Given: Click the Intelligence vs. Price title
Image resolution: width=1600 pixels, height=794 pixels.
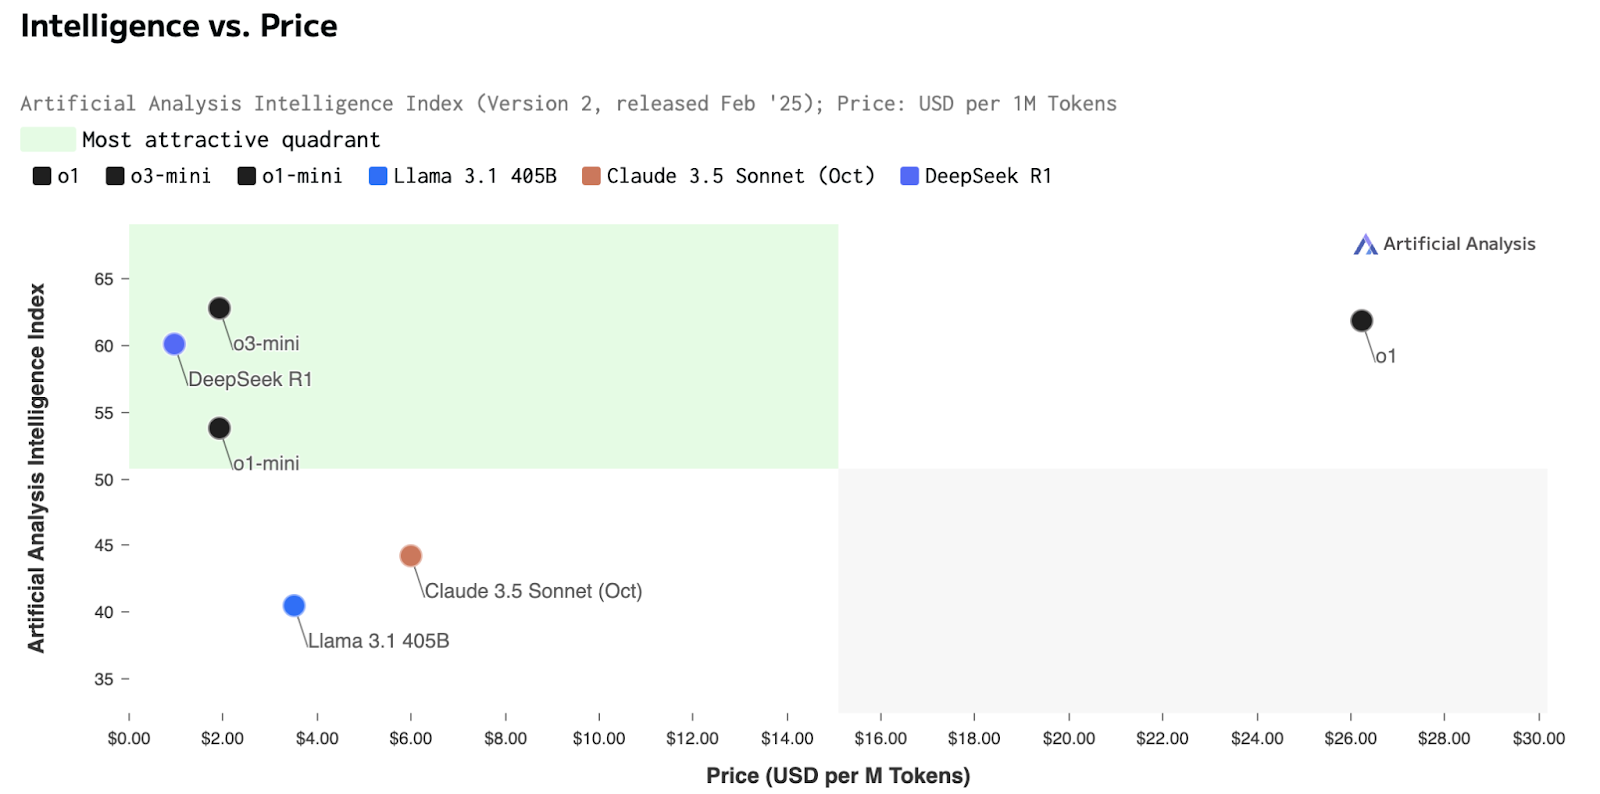Looking at the screenshot, I should pos(179,26).
